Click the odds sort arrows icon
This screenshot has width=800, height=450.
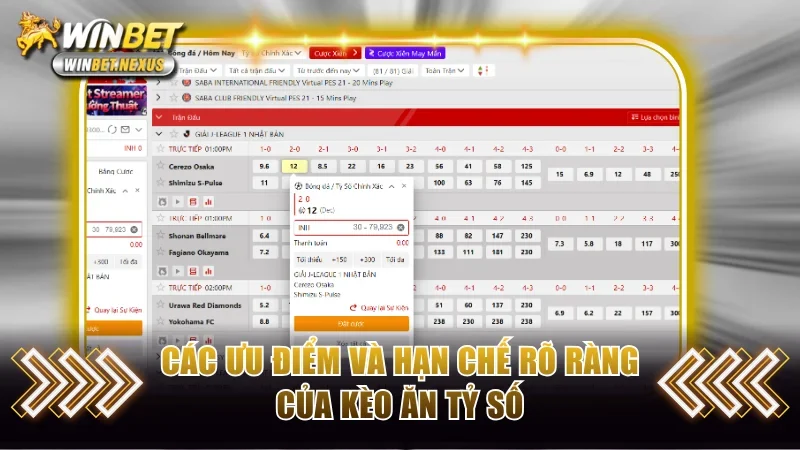pos(482,70)
